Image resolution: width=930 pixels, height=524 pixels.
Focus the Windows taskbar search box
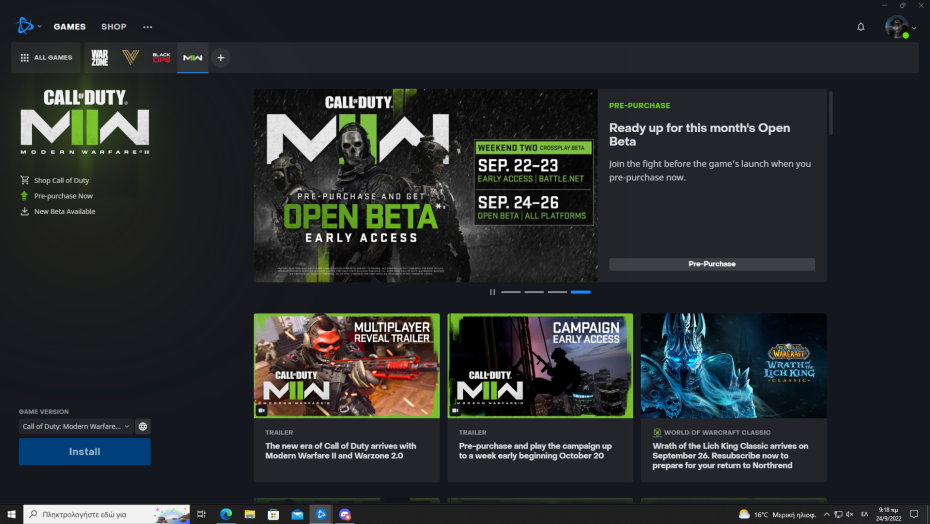[x=107, y=514]
